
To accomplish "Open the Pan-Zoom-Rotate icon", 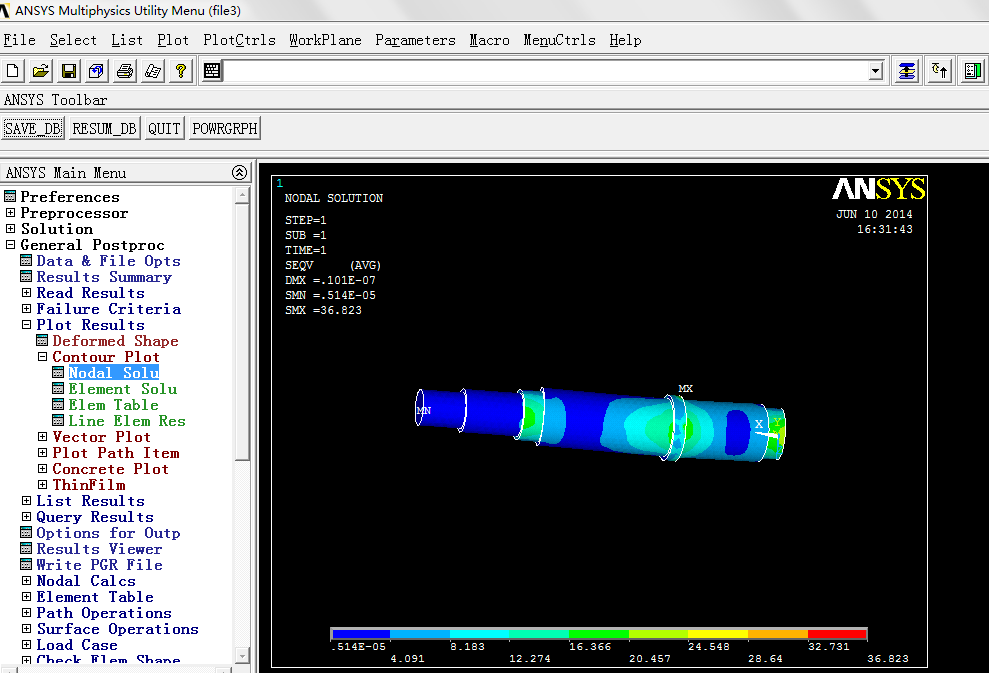I will [97, 71].
